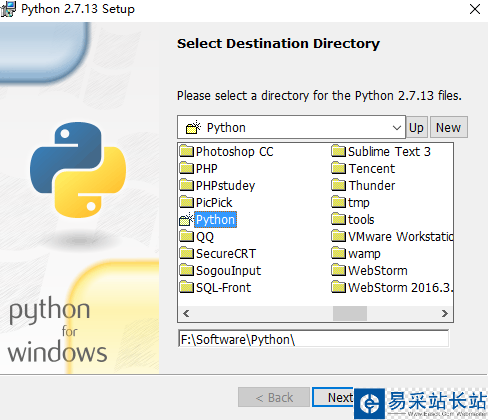Select the "SecureCRT" folder name

tap(226, 254)
